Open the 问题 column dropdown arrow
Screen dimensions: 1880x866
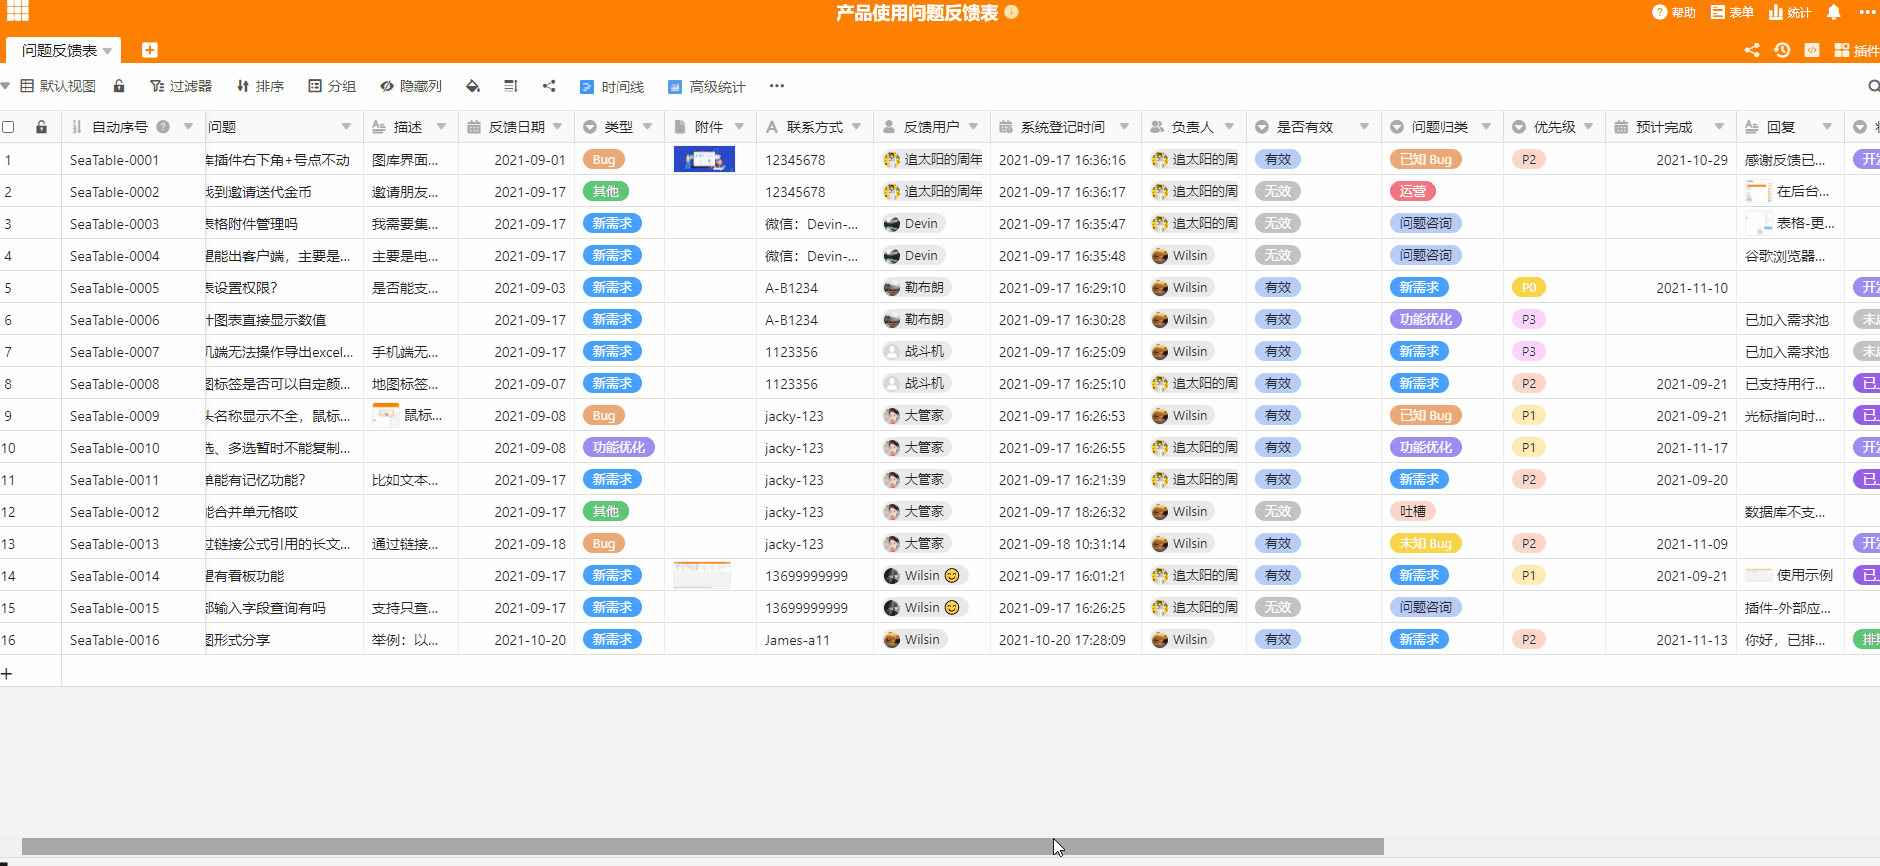point(346,127)
